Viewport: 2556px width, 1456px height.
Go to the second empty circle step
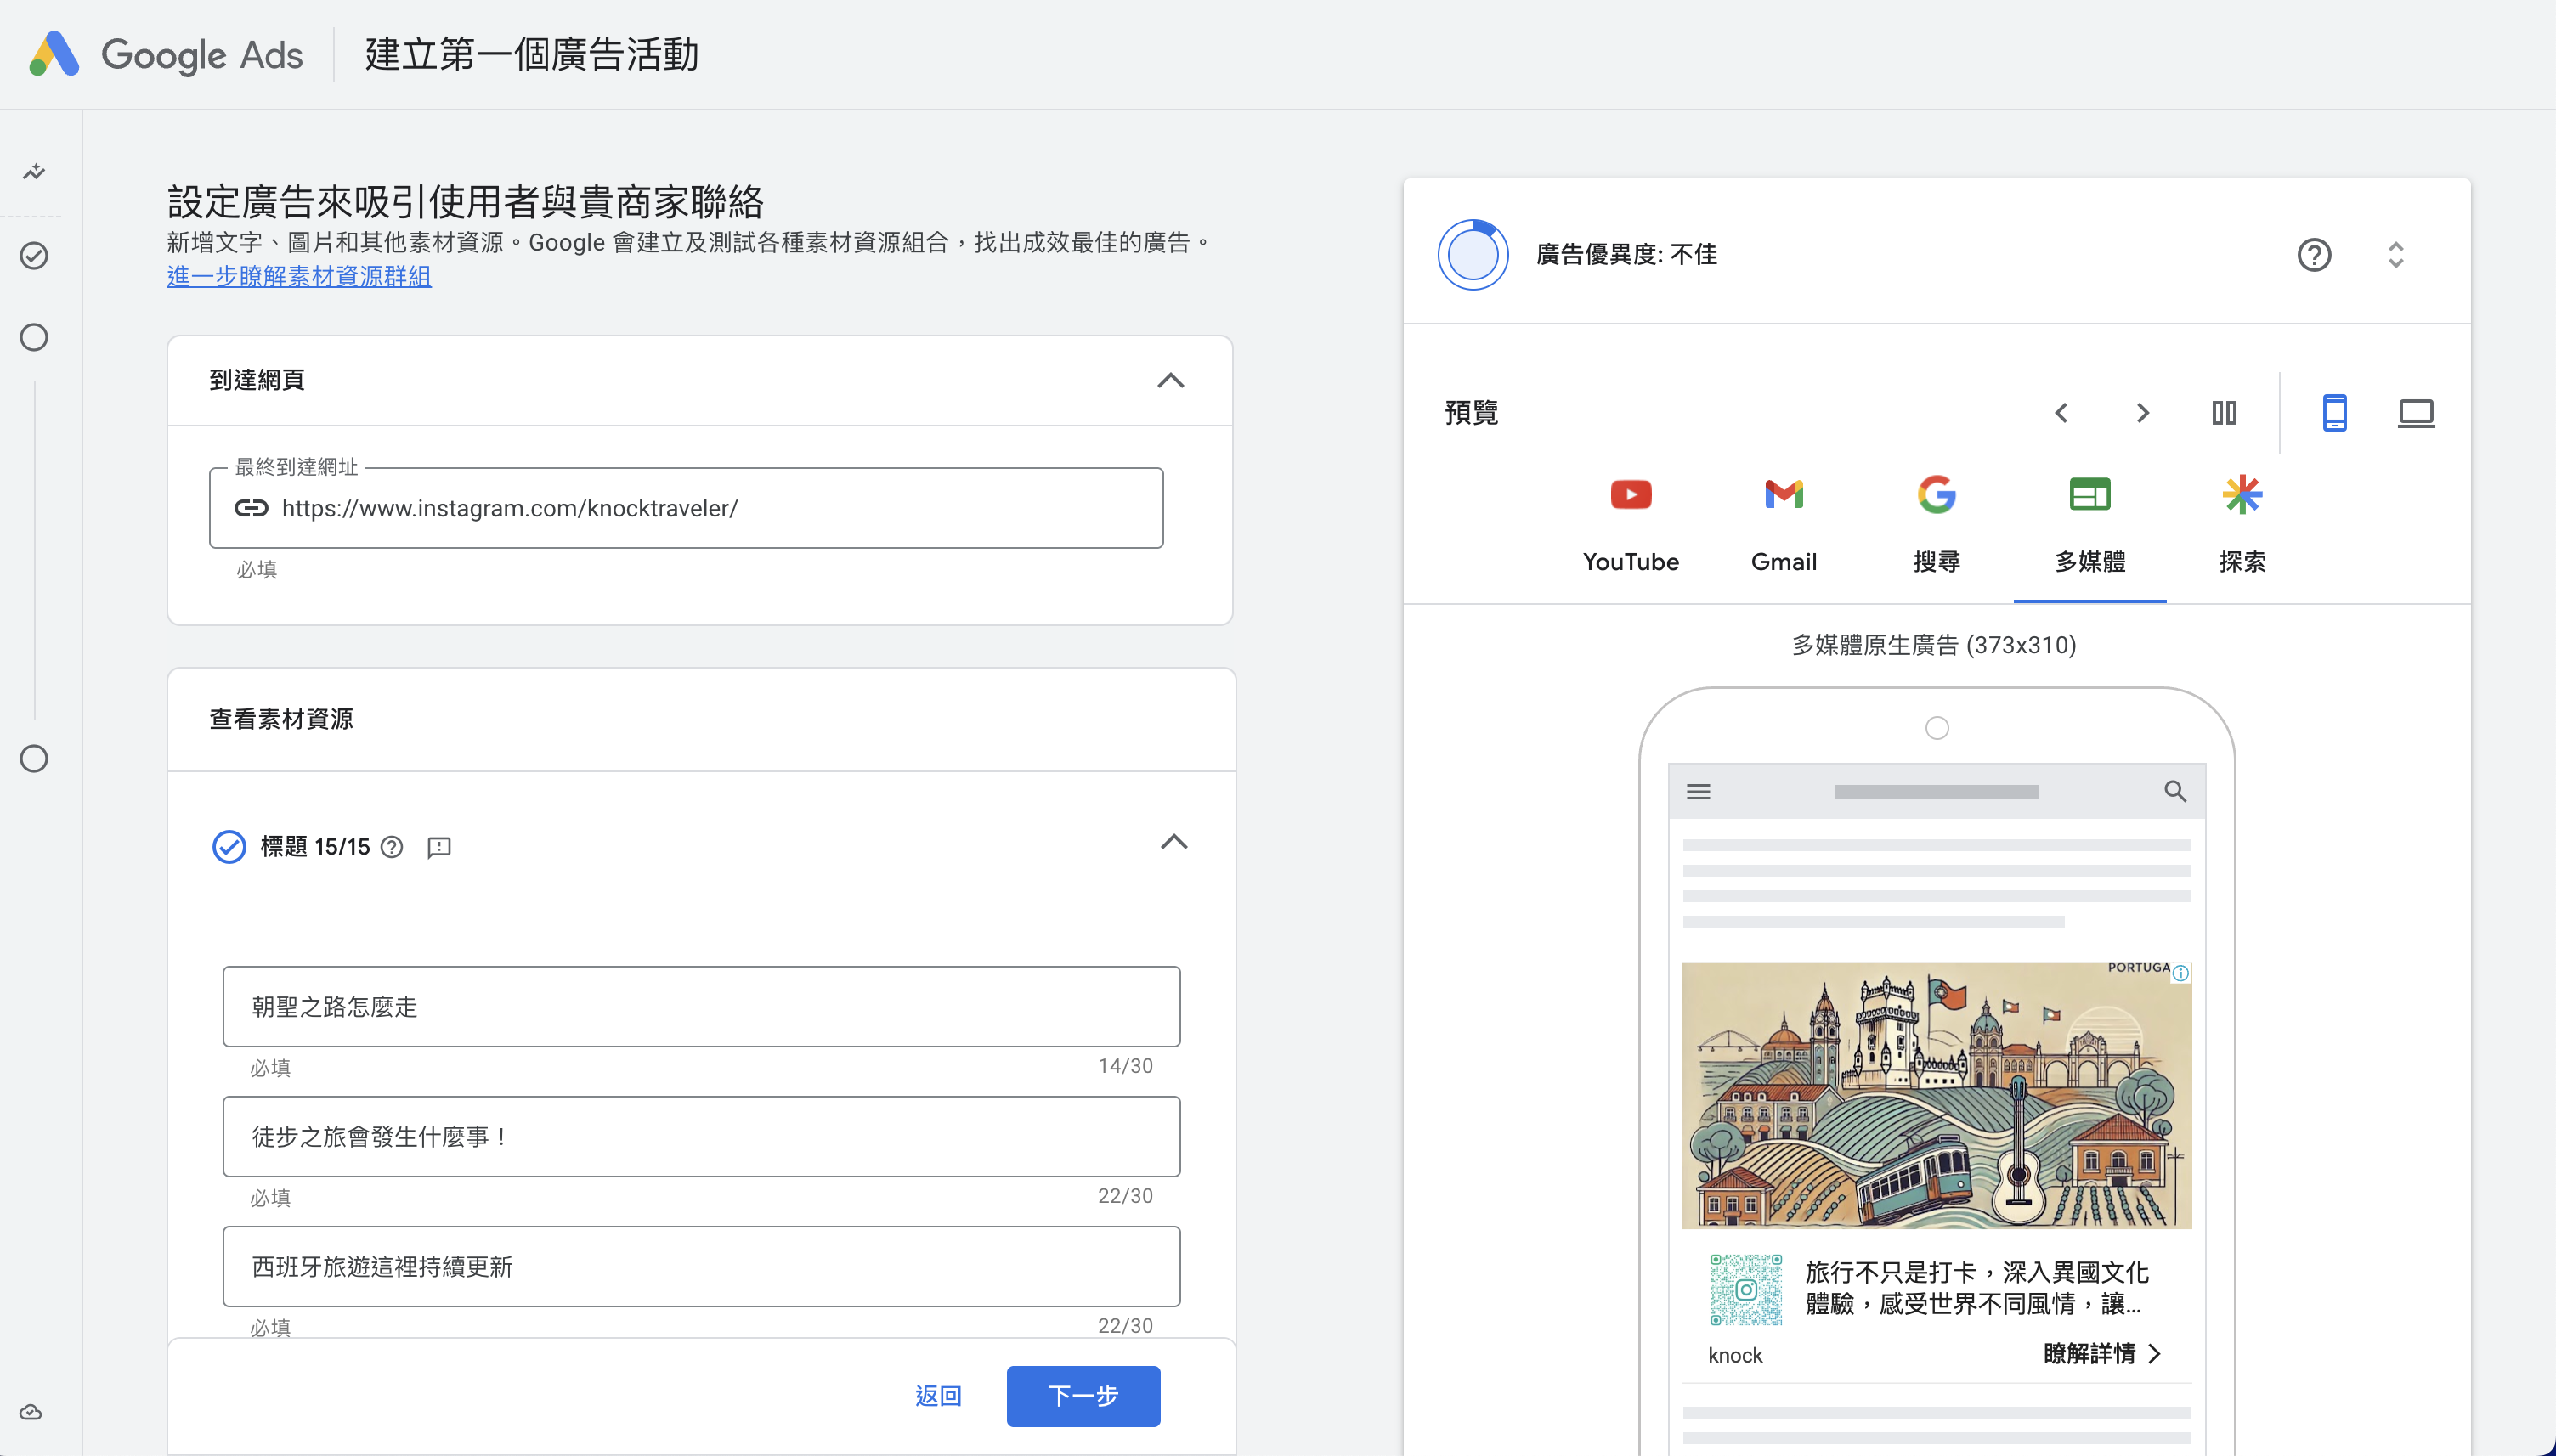[x=34, y=337]
